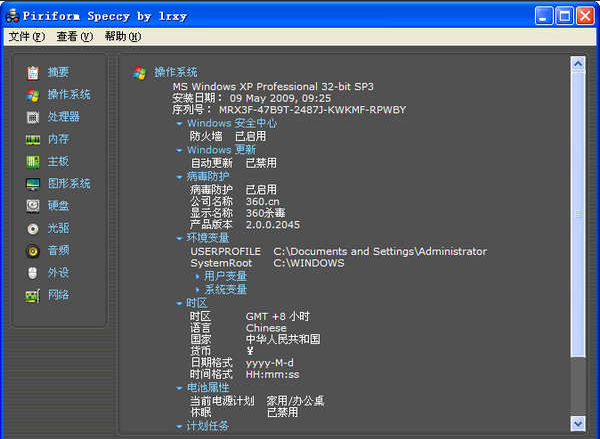This screenshot has height=439, width=600.
Task: Collapse the Windows 安全中心 section
Action: [x=179, y=124]
